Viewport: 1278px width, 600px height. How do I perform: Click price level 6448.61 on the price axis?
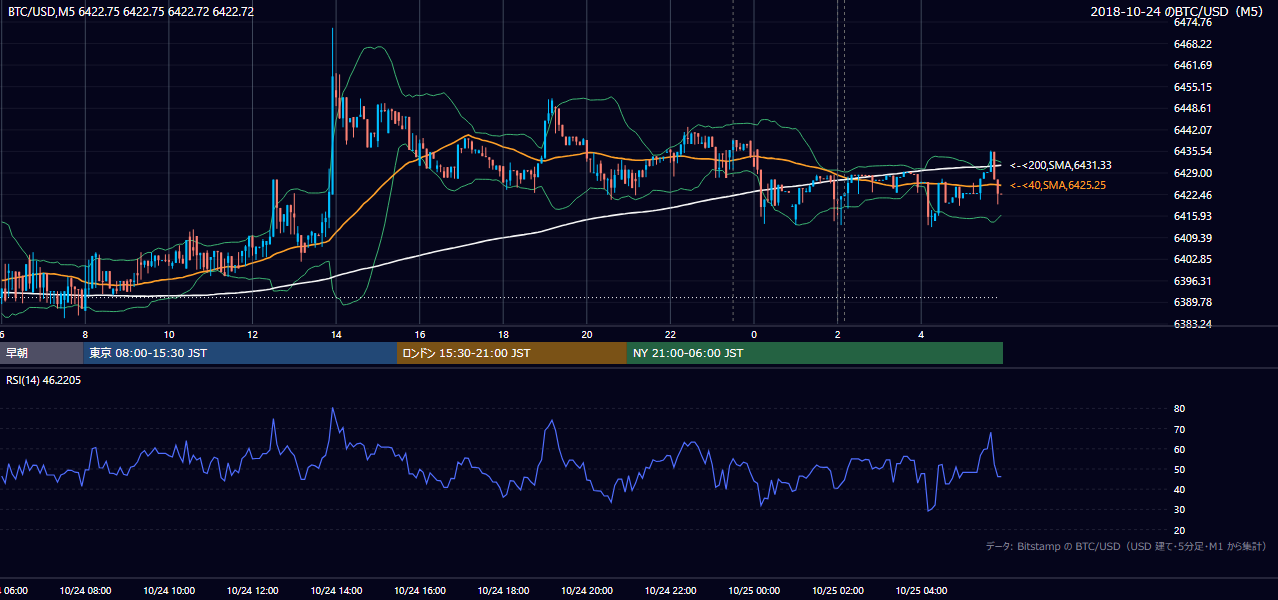tap(1192, 108)
